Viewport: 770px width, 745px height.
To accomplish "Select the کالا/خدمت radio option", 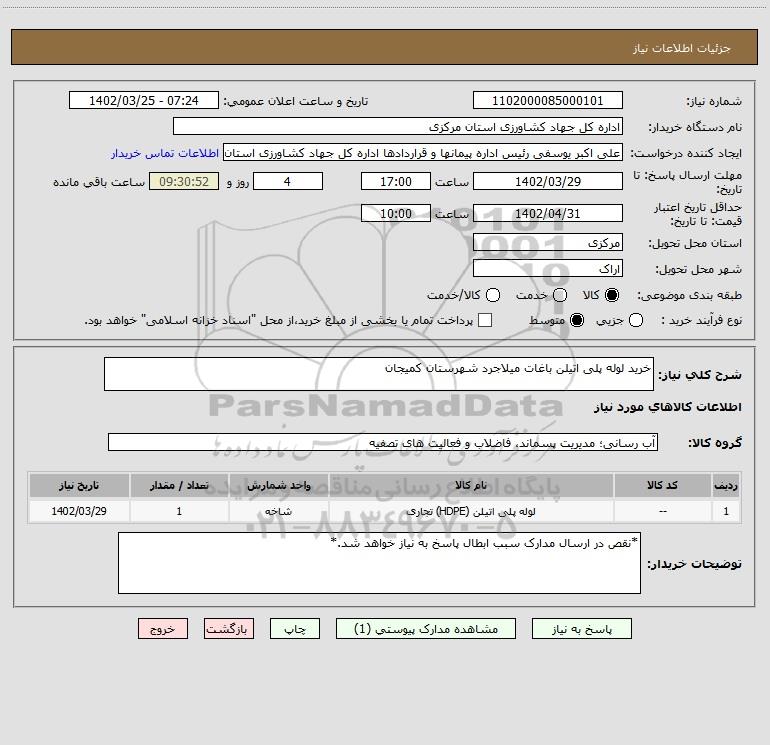I will 493,295.
